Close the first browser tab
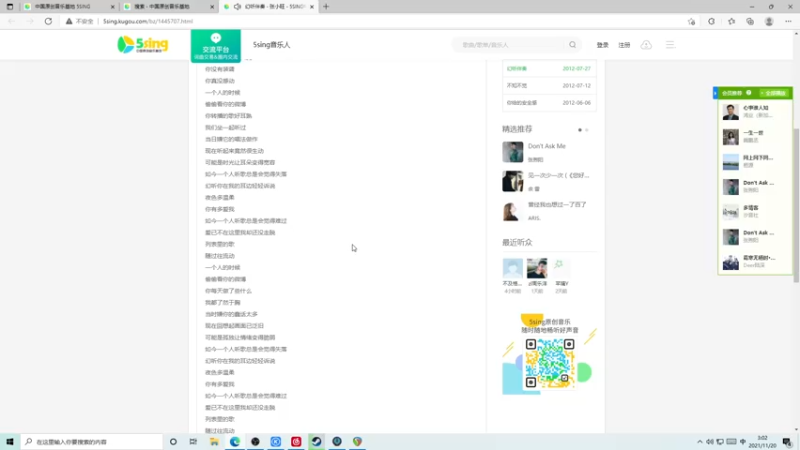The height and width of the screenshot is (450, 800). coord(112,7)
